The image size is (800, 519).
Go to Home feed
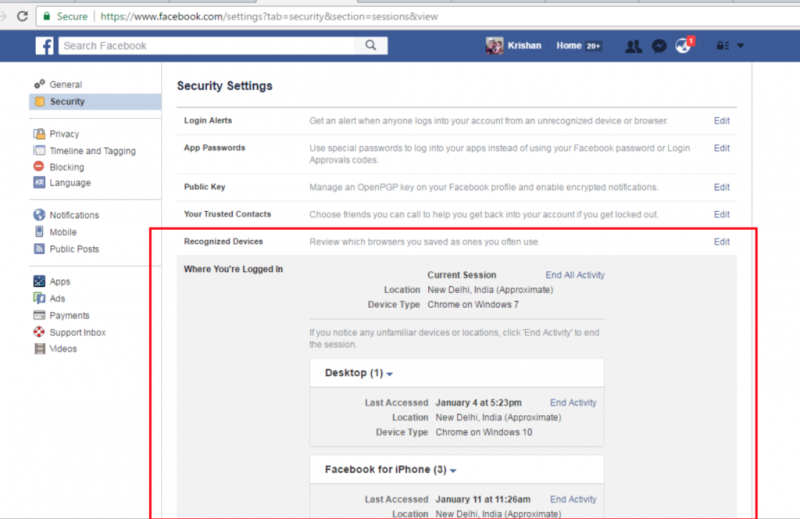tap(568, 45)
